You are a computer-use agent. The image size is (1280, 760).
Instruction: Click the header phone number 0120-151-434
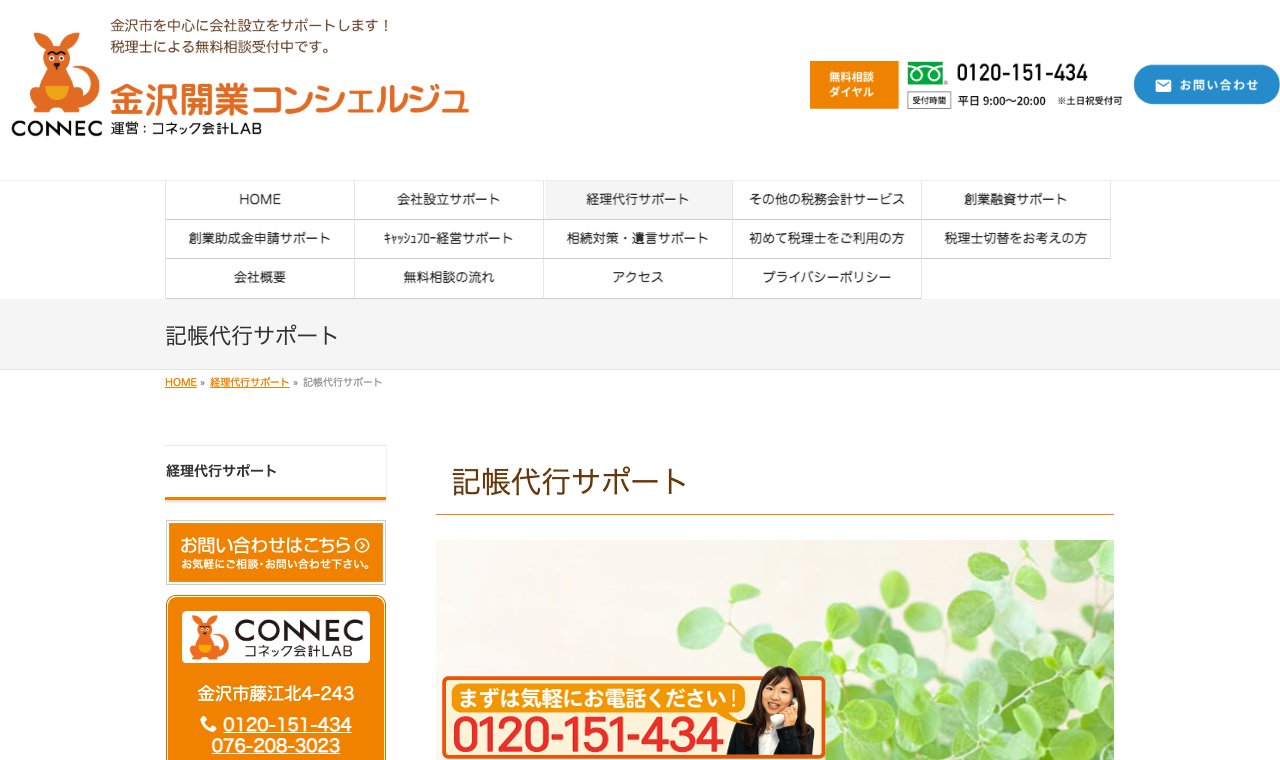click(x=1022, y=73)
